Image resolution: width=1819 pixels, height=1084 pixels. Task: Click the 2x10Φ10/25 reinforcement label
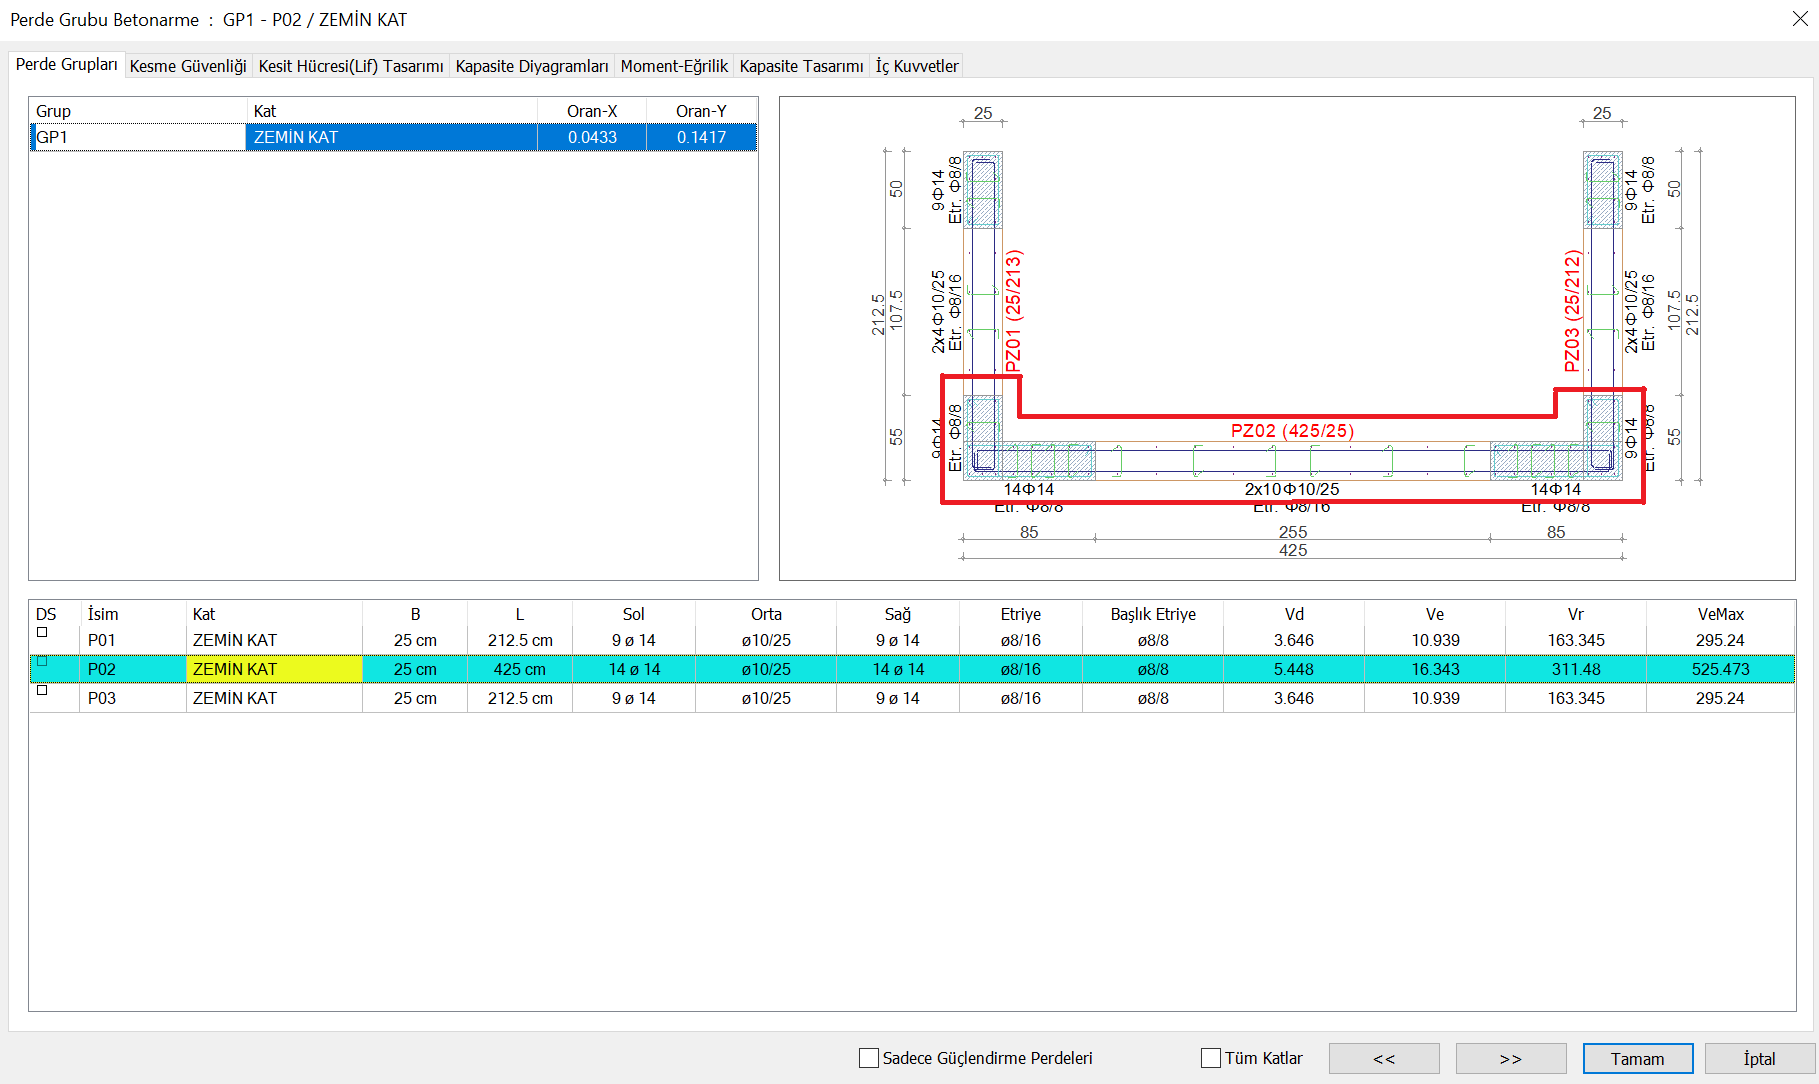pyautogui.click(x=1292, y=489)
